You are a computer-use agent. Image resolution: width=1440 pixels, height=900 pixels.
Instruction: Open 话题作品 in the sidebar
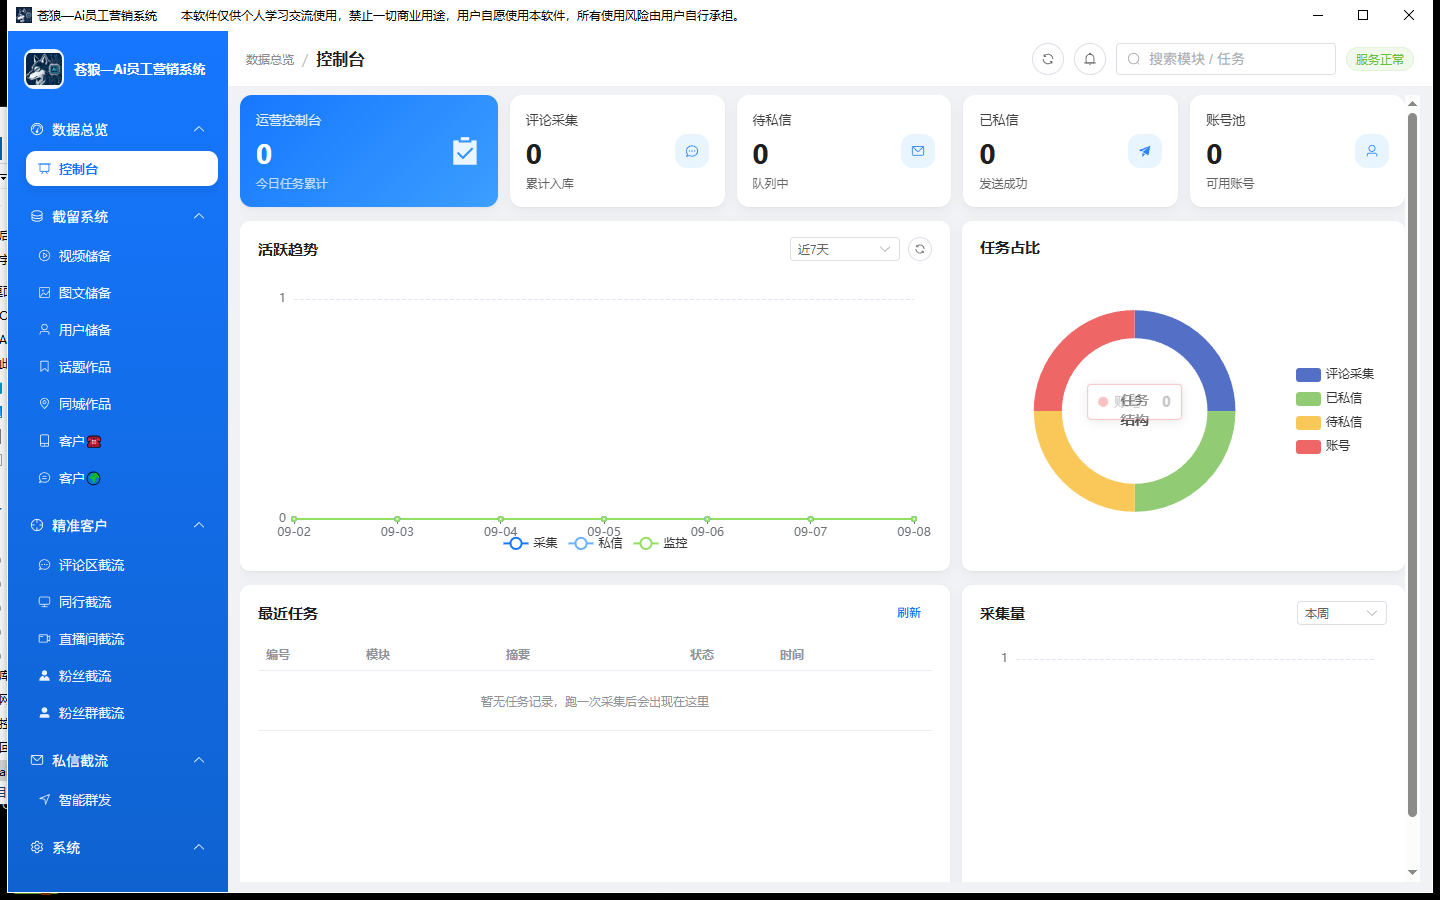coord(122,367)
